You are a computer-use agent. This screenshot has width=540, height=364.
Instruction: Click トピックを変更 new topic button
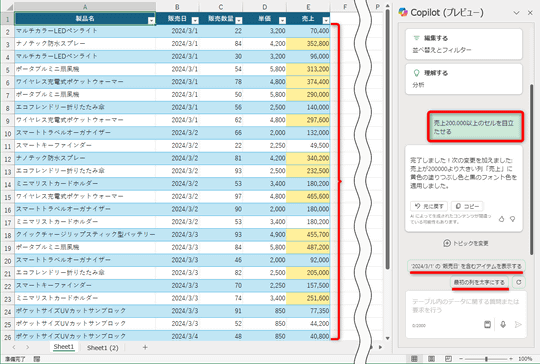tap(466, 243)
